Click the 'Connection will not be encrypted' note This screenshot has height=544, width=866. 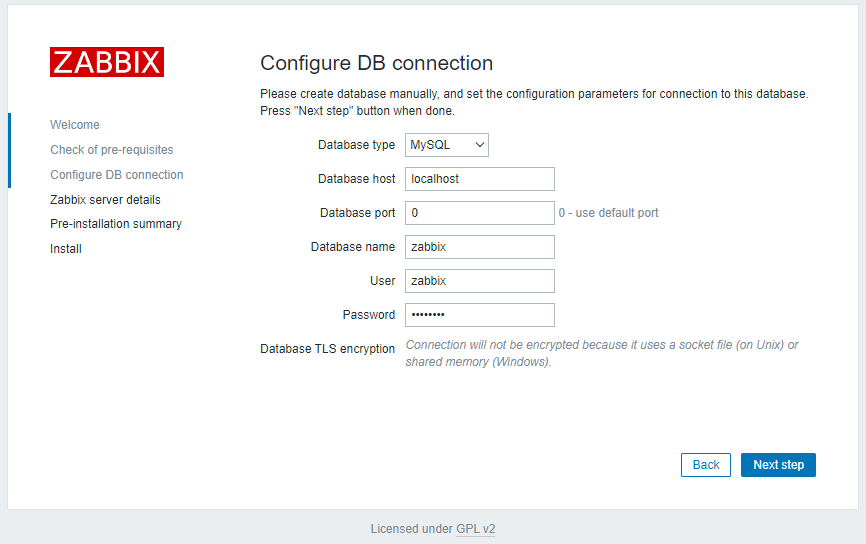(x=602, y=353)
